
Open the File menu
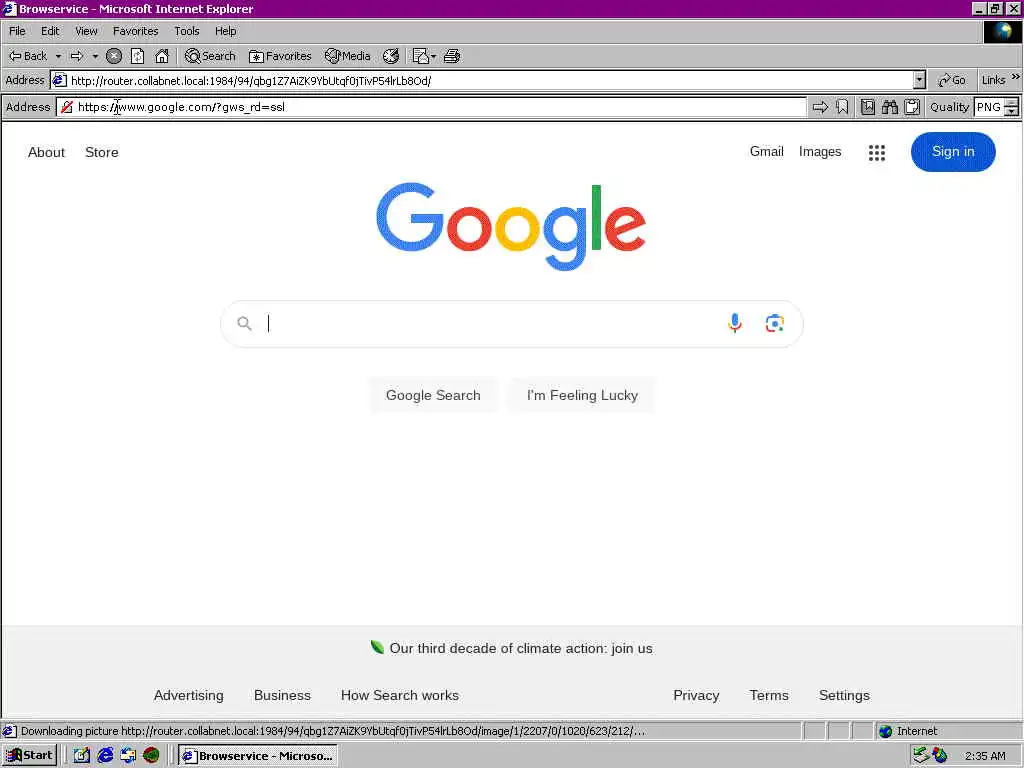click(18, 31)
